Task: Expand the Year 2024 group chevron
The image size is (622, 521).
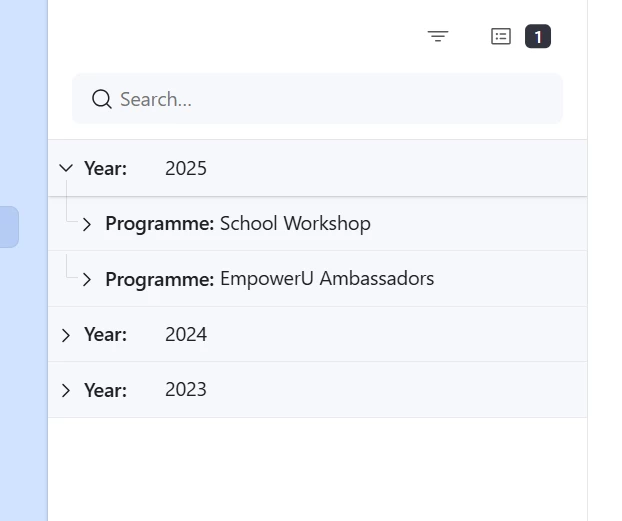Action: coord(66,335)
